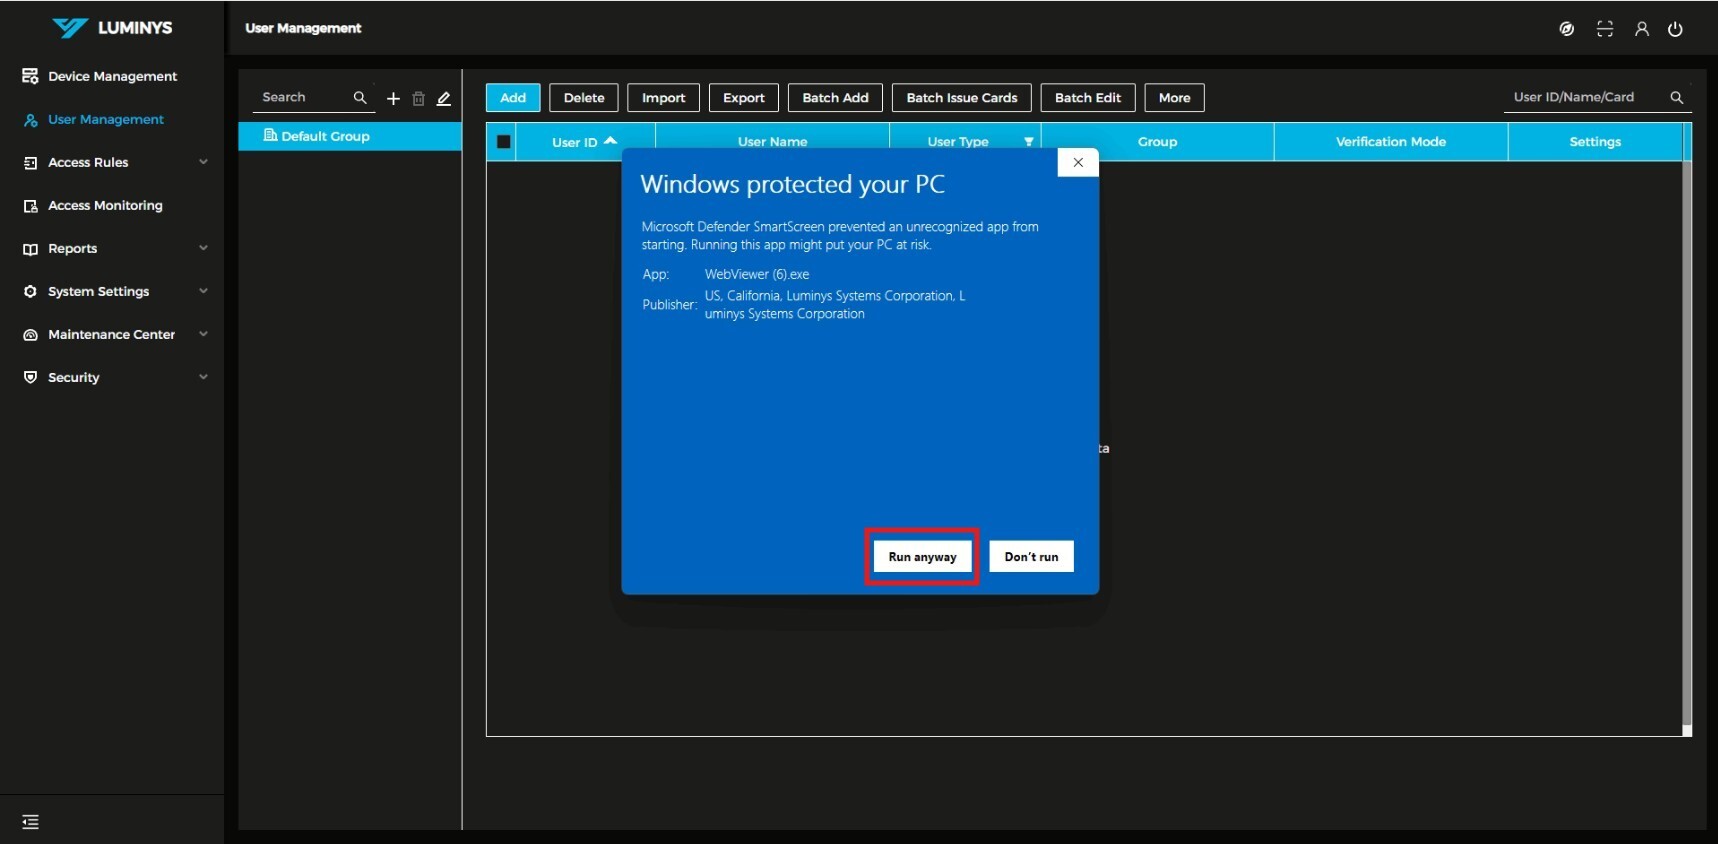
Task: Click the Run anyway button
Action: [x=922, y=557]
